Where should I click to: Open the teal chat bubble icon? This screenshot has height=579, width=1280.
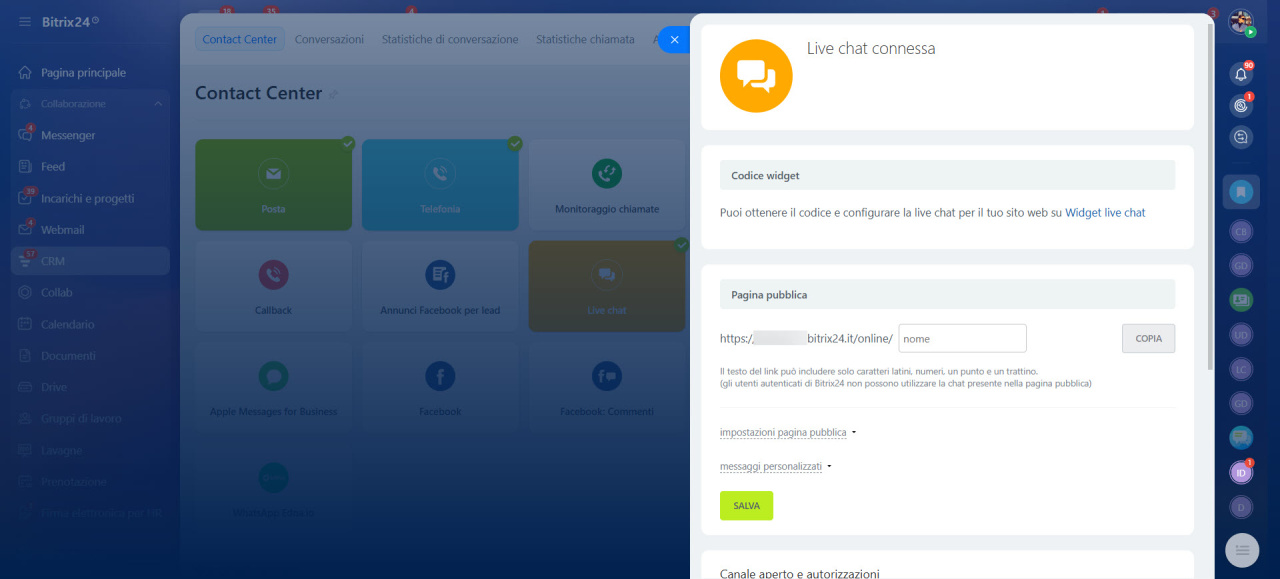(x=1241, y=437)
